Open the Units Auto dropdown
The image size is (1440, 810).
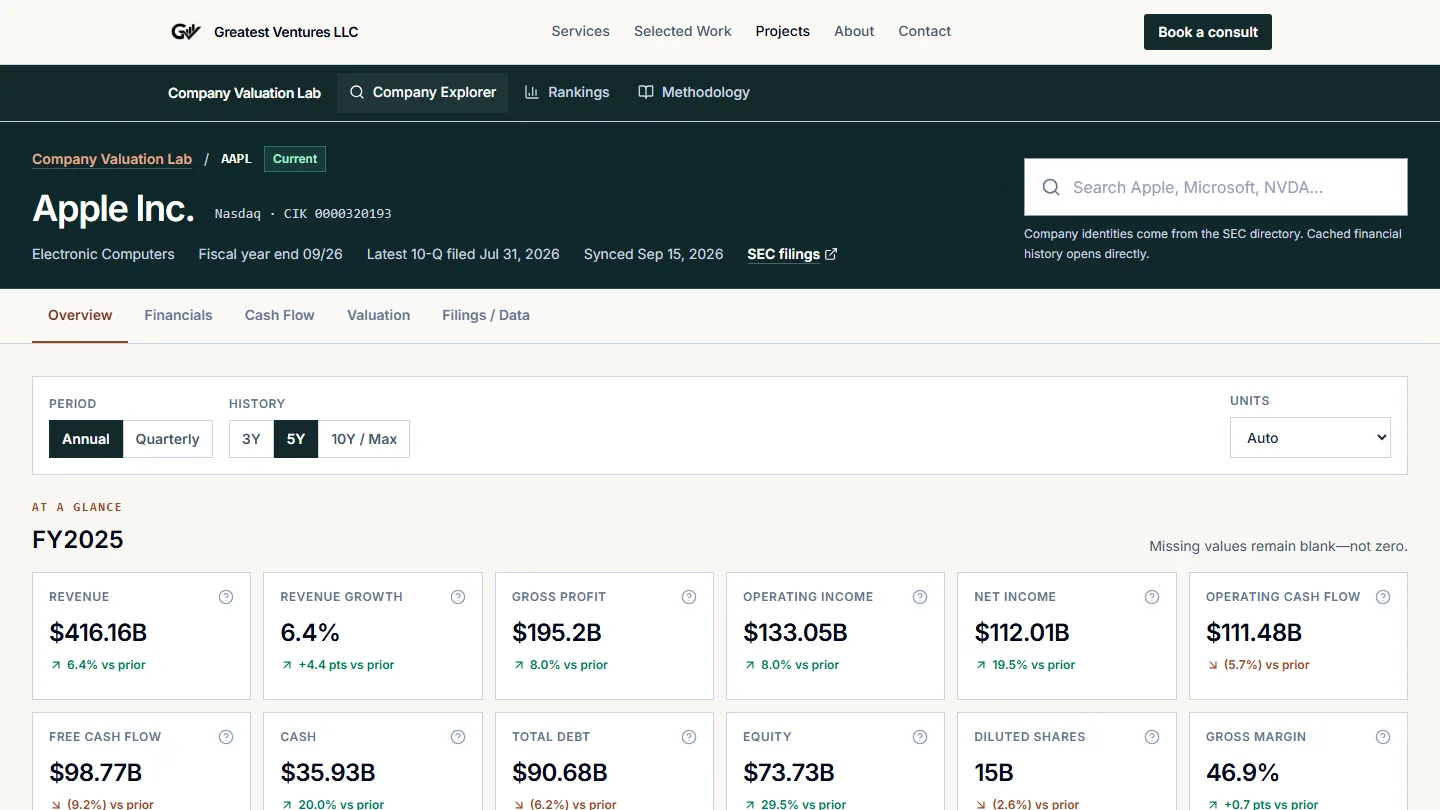[1310, 438]
